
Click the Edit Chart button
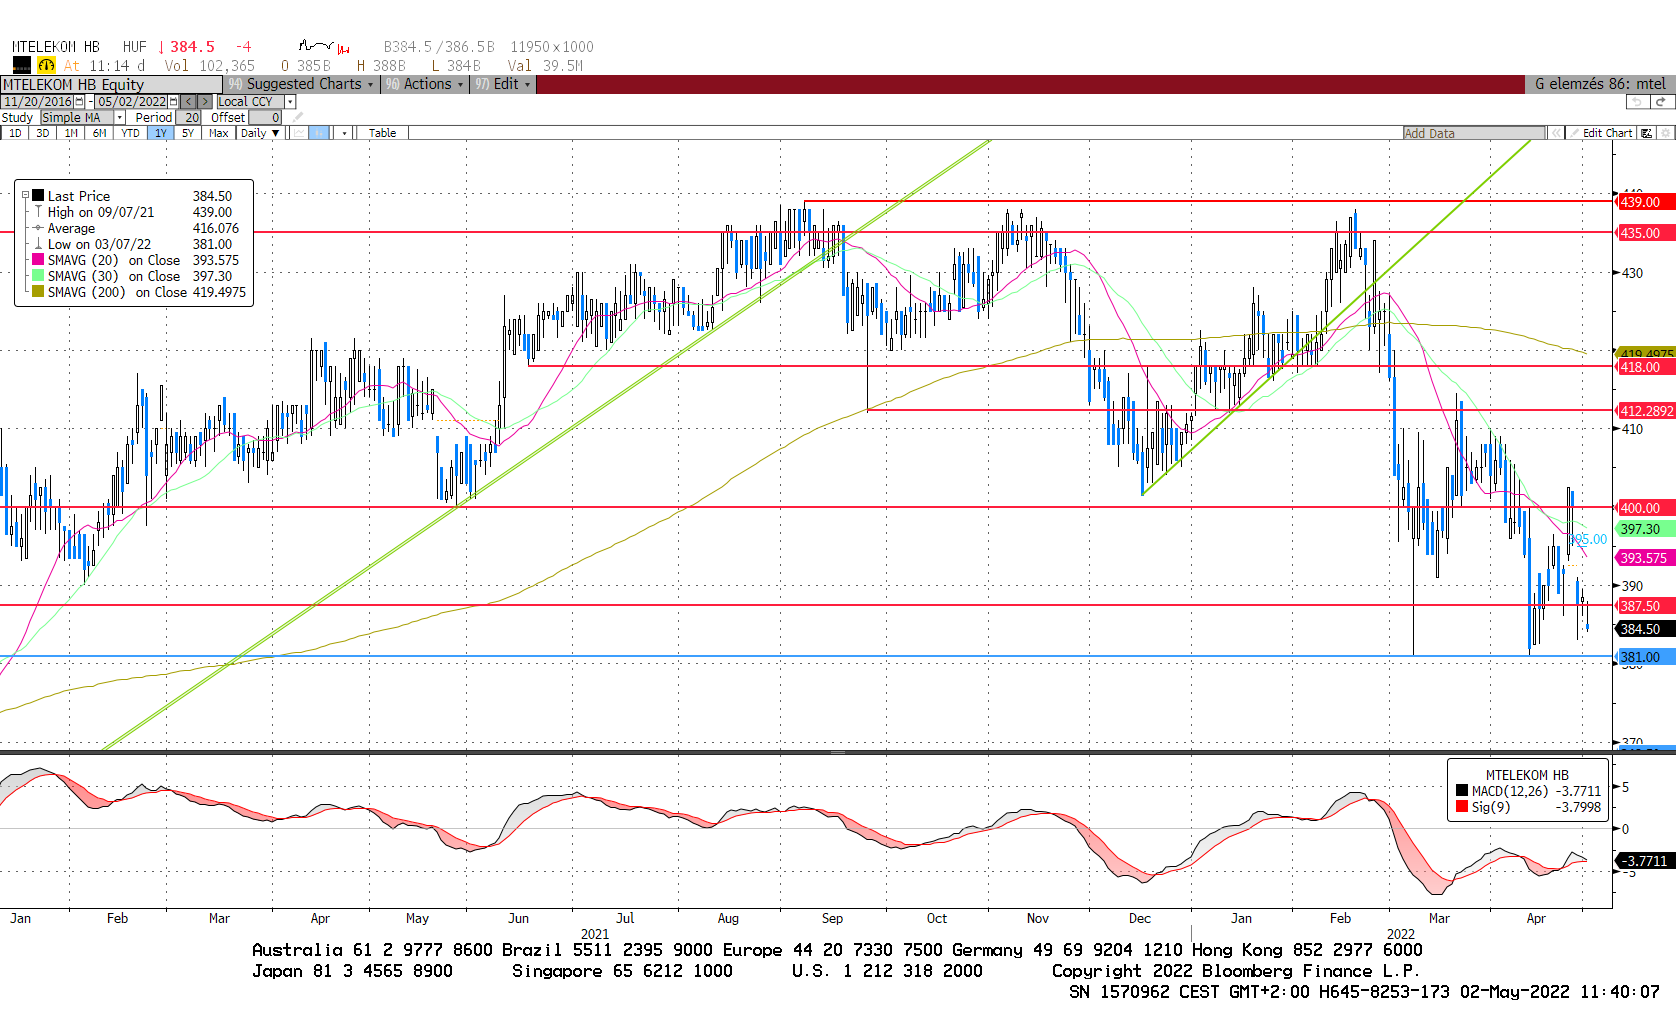pyautogui.click(x=1601, y=133)
